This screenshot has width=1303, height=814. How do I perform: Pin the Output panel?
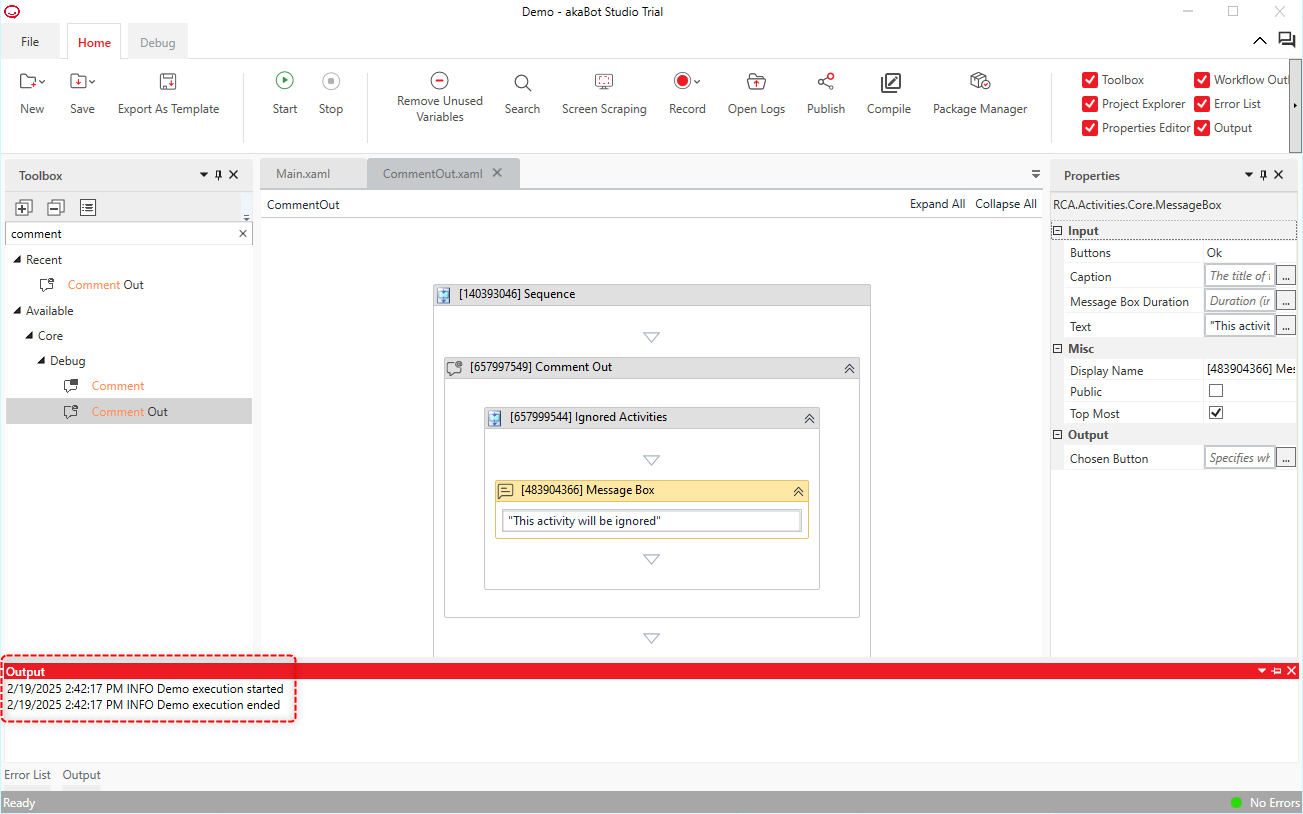tap(1277, 671)
